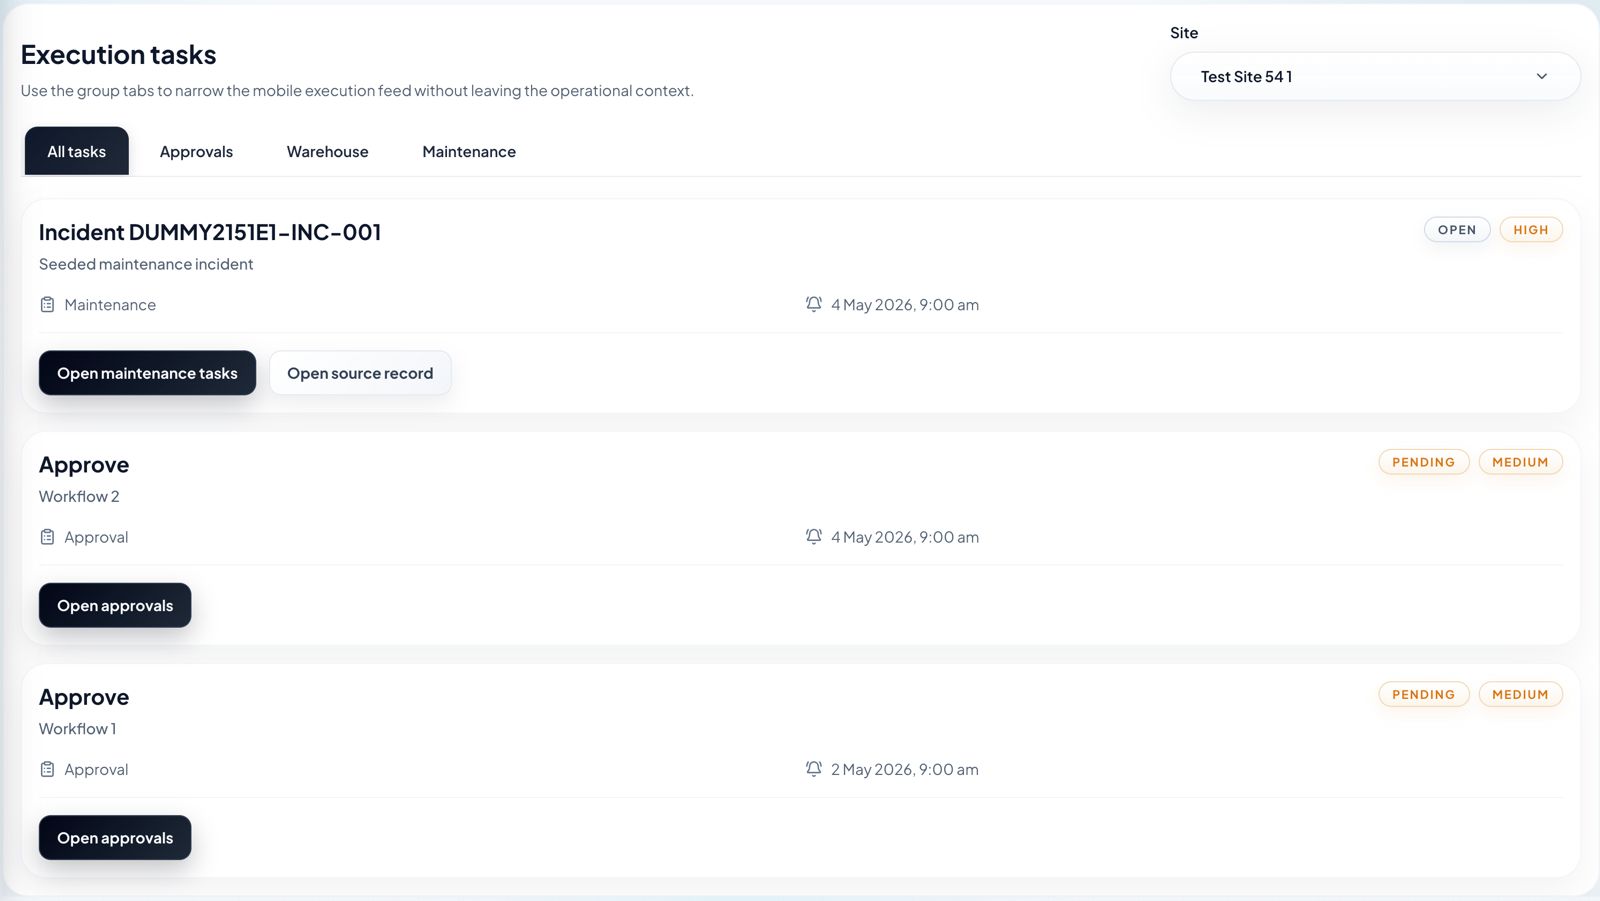The height and width of the screenshot is (901, 1600).
Task: Click the Seeded maintenance incident text
Action: coord(146,264)
